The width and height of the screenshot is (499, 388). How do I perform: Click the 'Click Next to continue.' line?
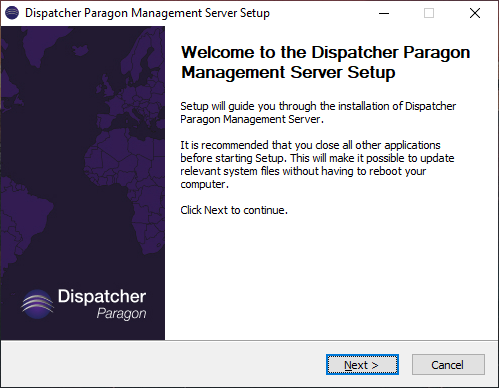click(234, 210)
